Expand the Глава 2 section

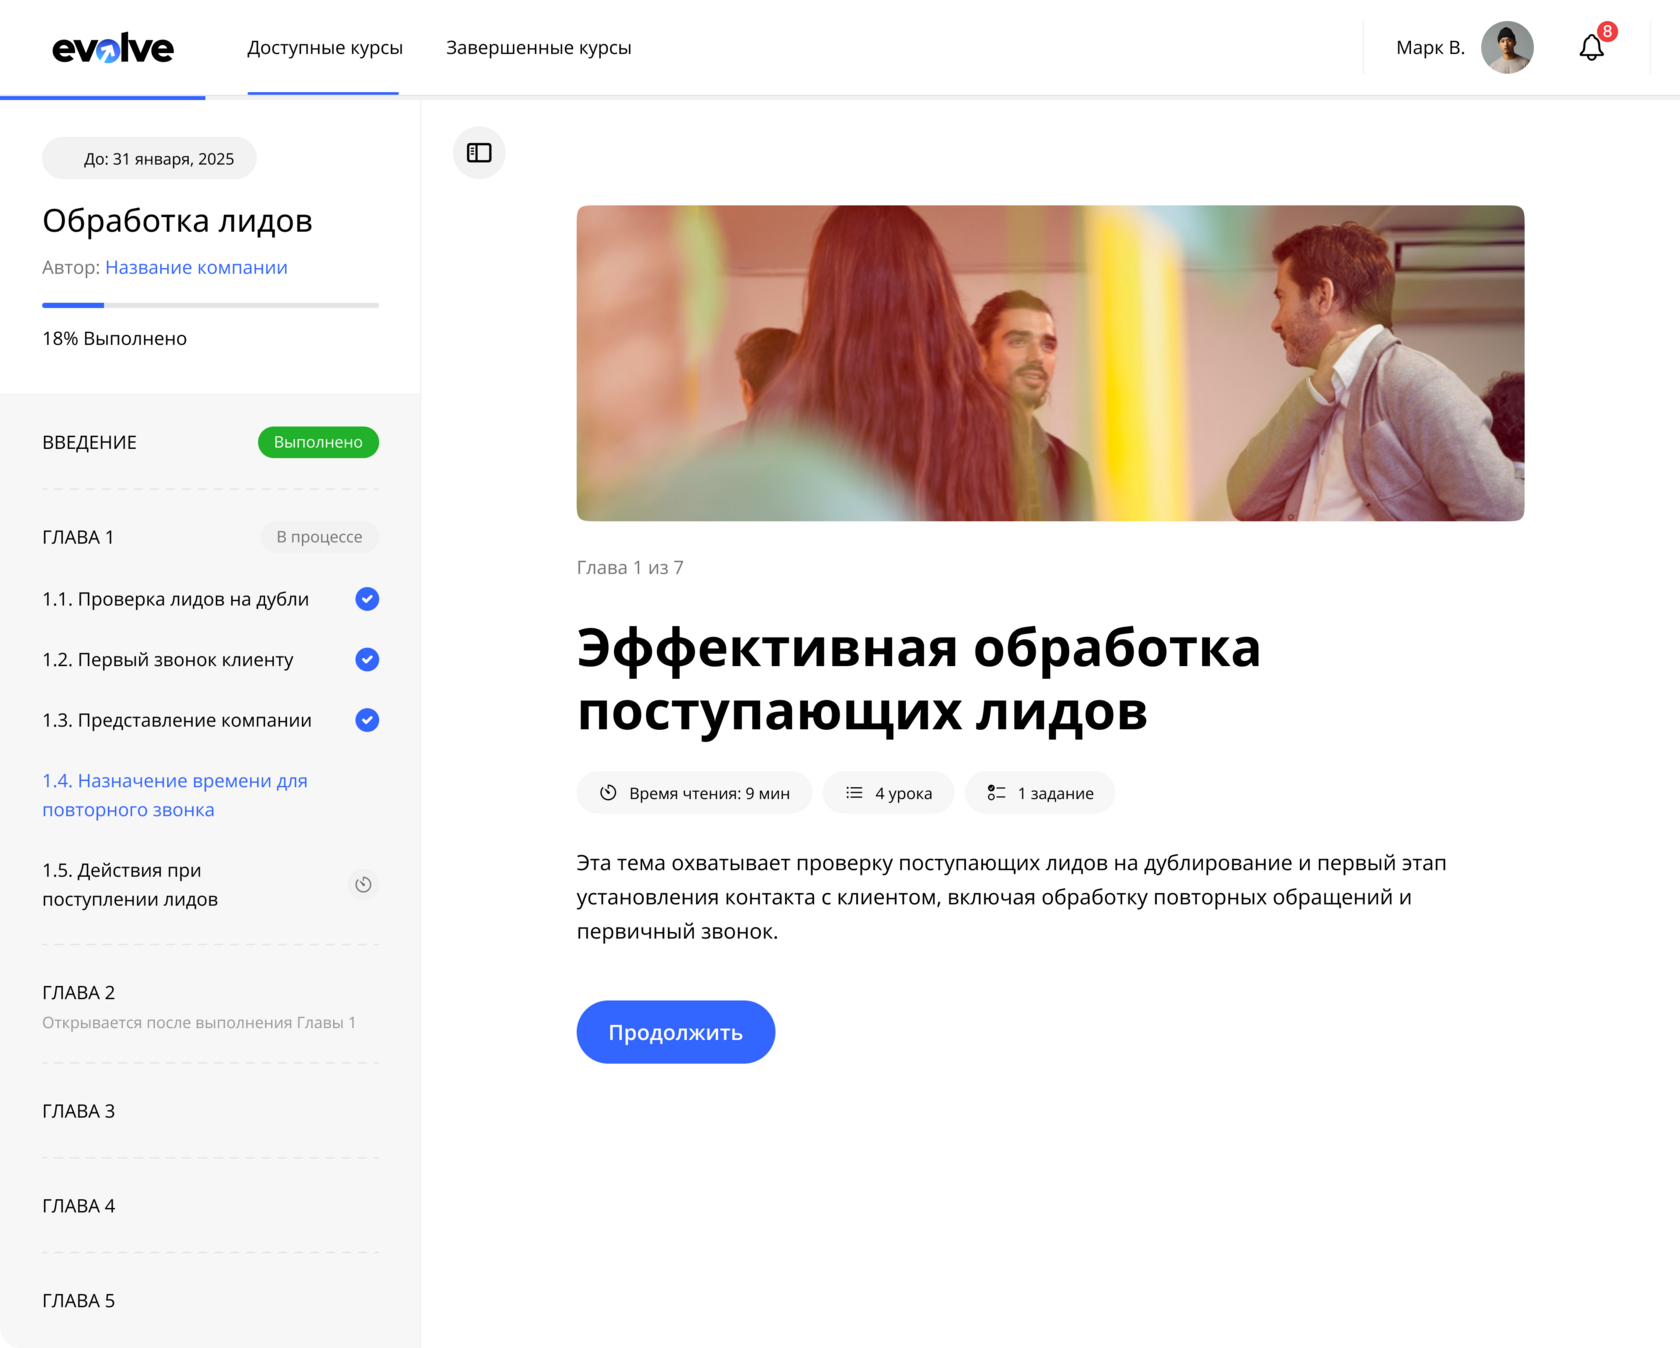80,992
